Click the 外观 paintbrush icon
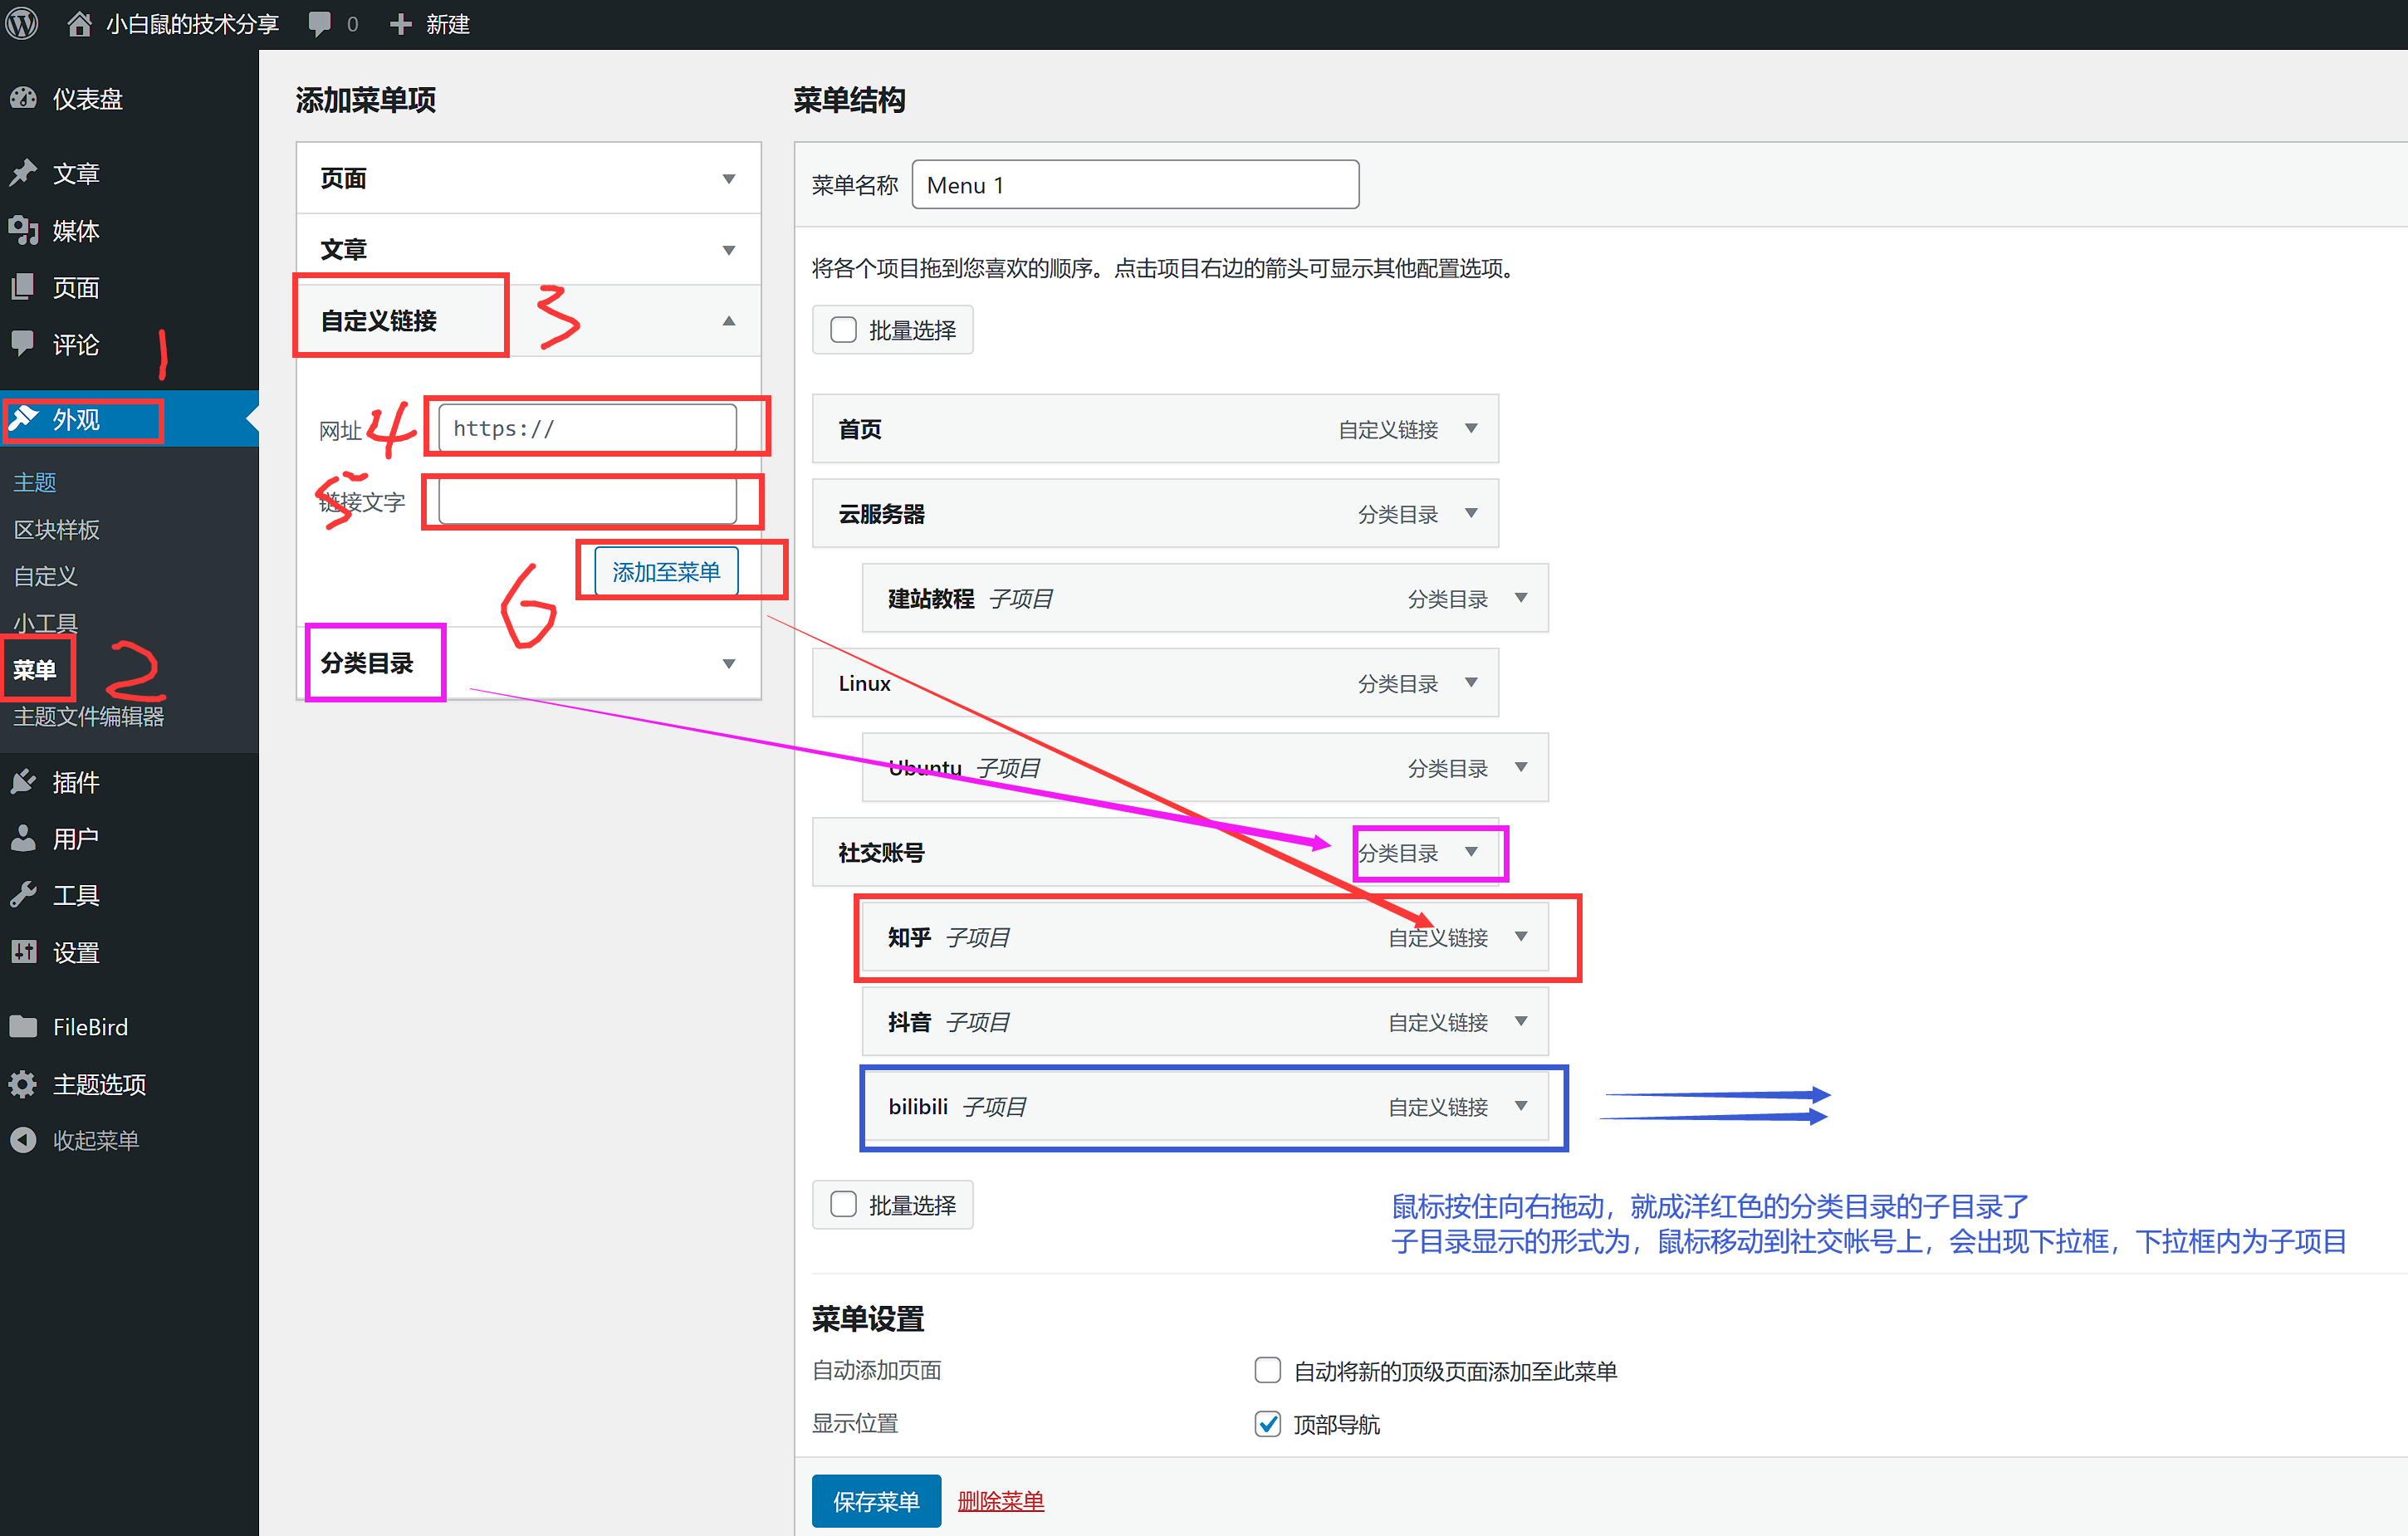This screenshot has height=1536, width=2408. coord(23,418)
